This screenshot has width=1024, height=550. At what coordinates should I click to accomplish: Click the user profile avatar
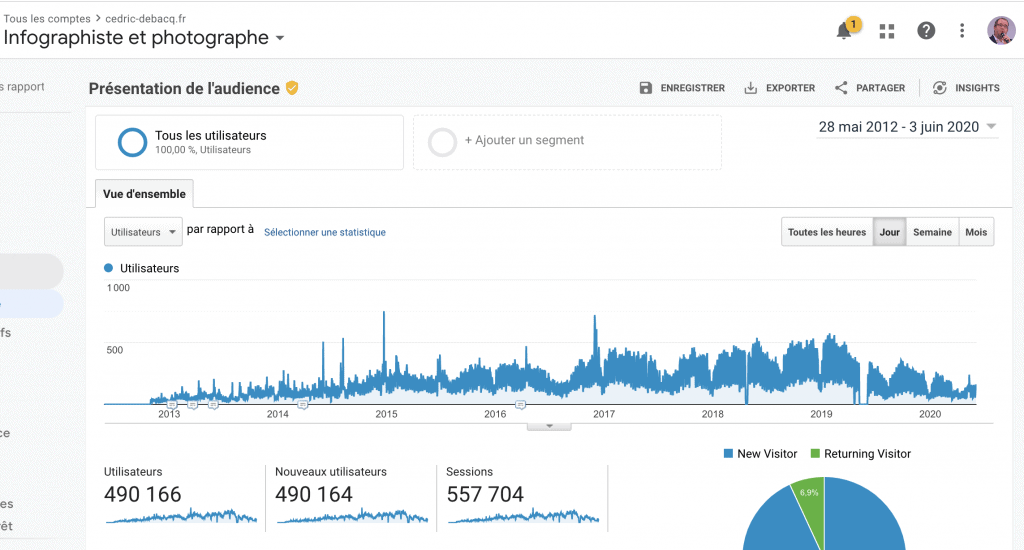click(1000, 31)
